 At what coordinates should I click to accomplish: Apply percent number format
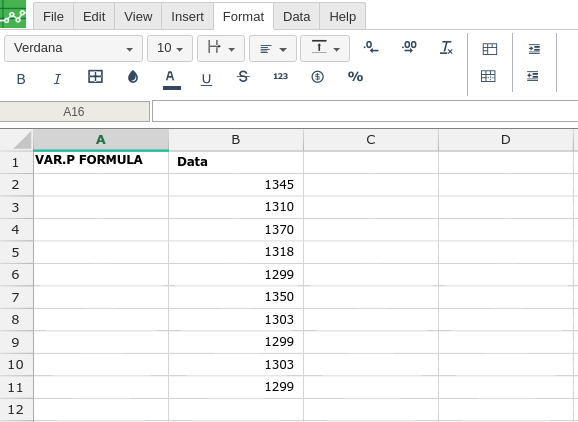[355, 77]
